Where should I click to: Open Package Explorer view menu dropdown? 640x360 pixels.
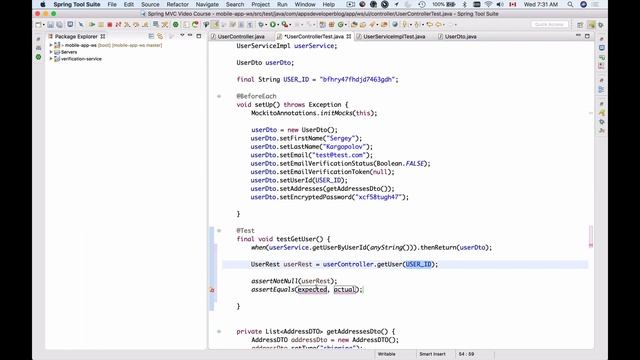[x=182, y=36]
